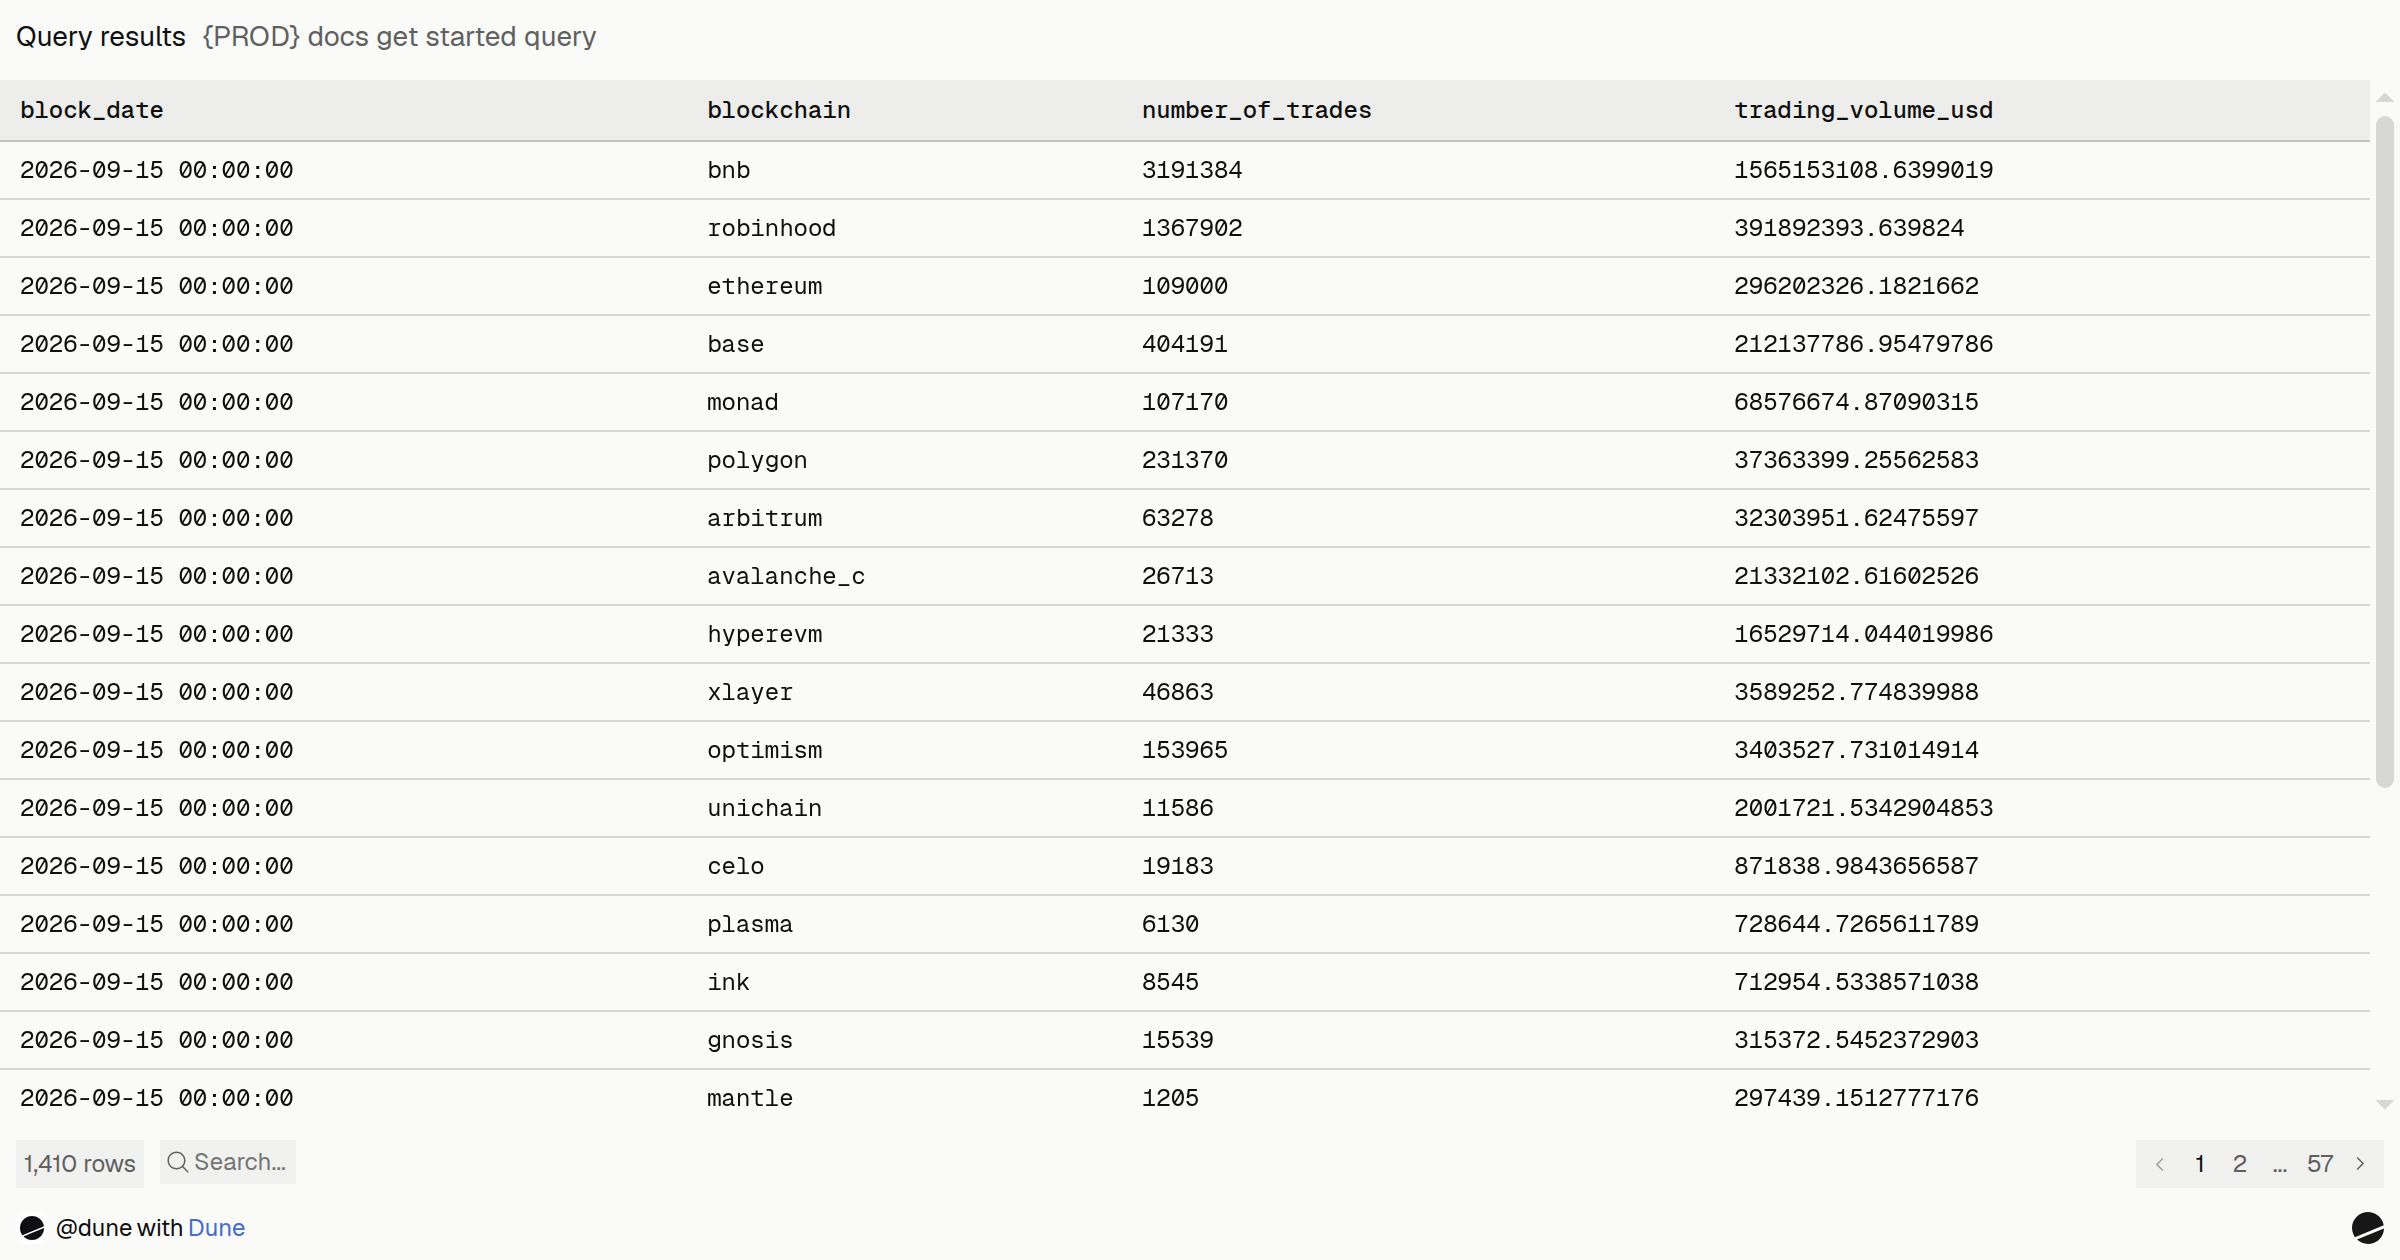Image resolution: width=2400 pixels, height=1260 pixels.
Task: Select the 'avalanche_c' blockchain cell
Action: coord(786,576)
